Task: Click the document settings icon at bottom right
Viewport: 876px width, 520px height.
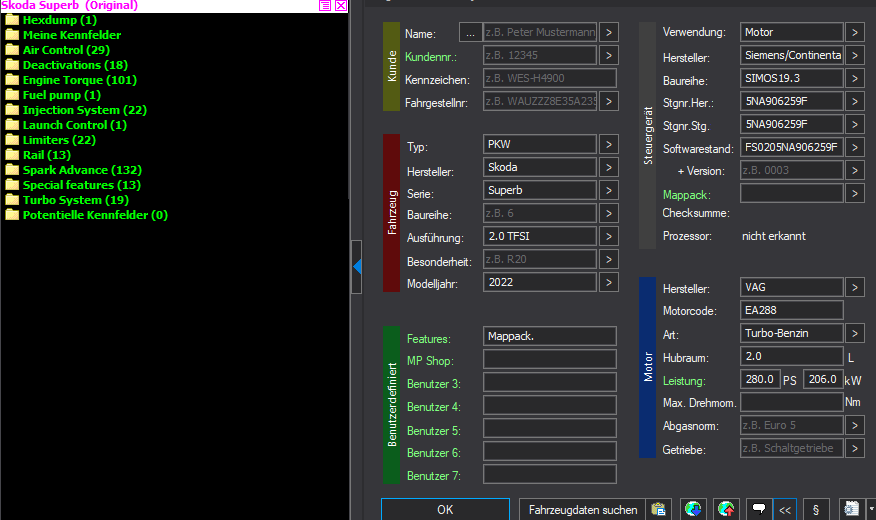Action: pos(851,509)
